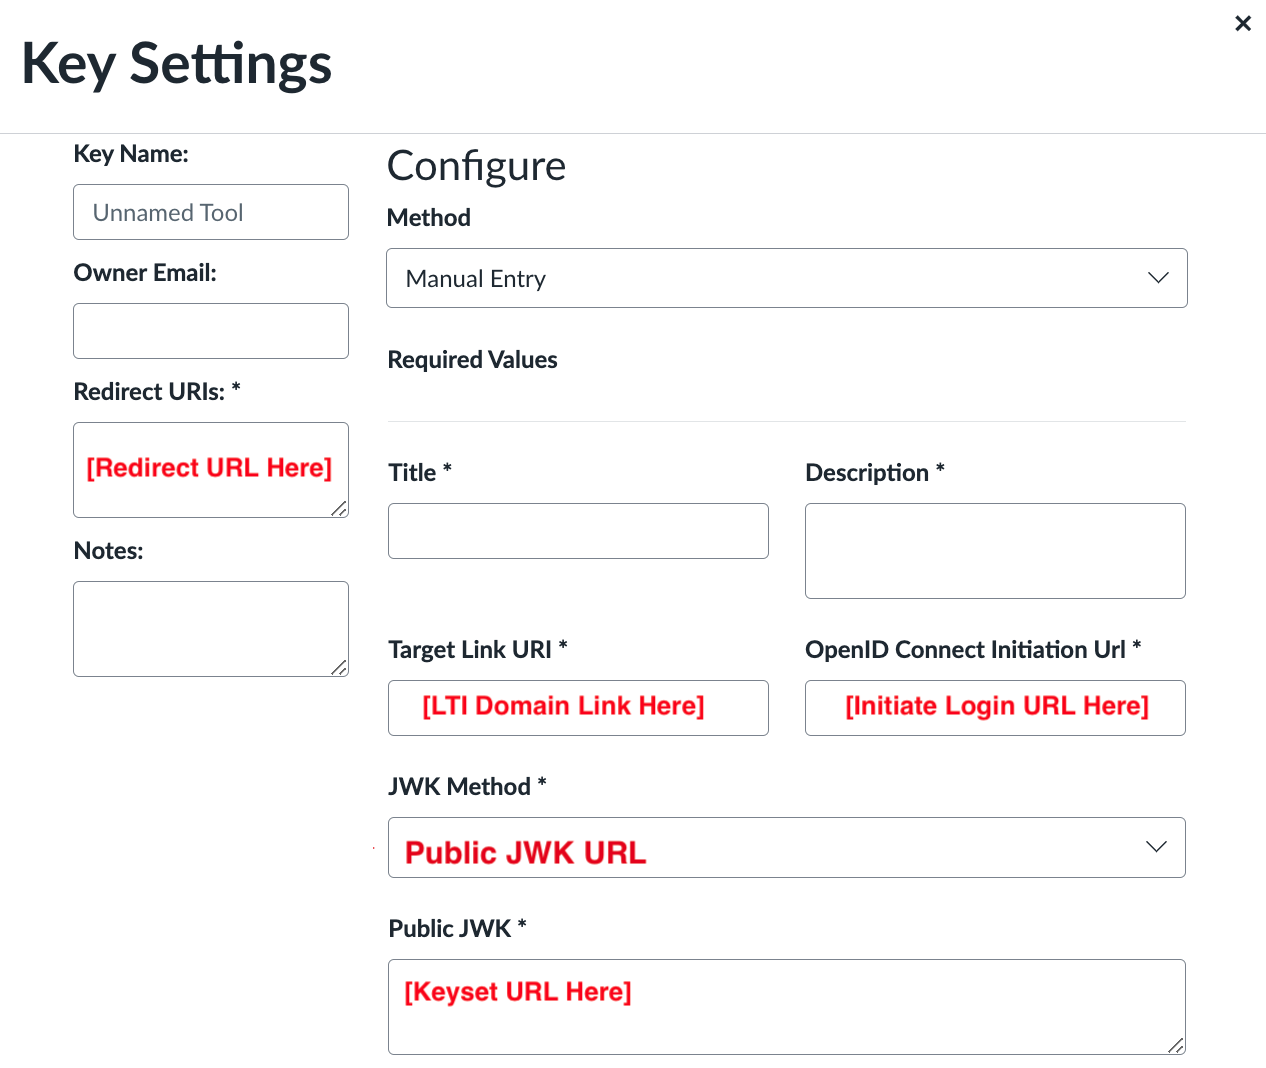Image resolution: width=1266 pixels, height=1068 pixels.
Task: Open the Method dropdown showing Manual Entry
Action: point(786,278)
